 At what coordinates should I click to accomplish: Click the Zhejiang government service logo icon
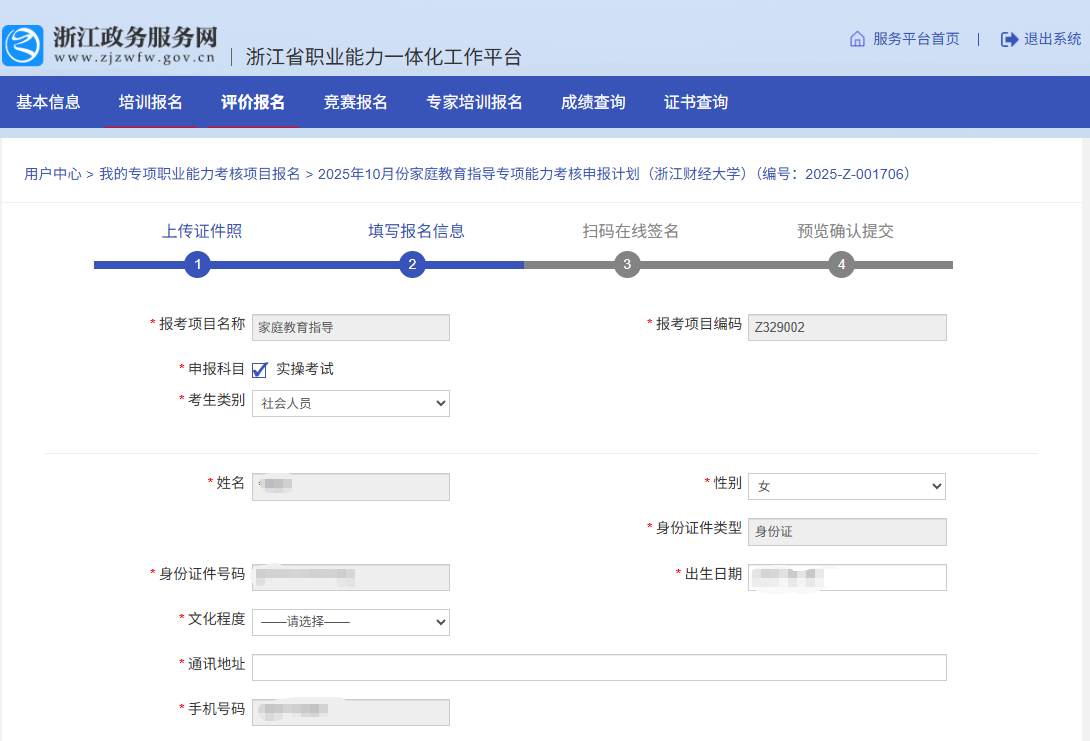tap(23, 45)
